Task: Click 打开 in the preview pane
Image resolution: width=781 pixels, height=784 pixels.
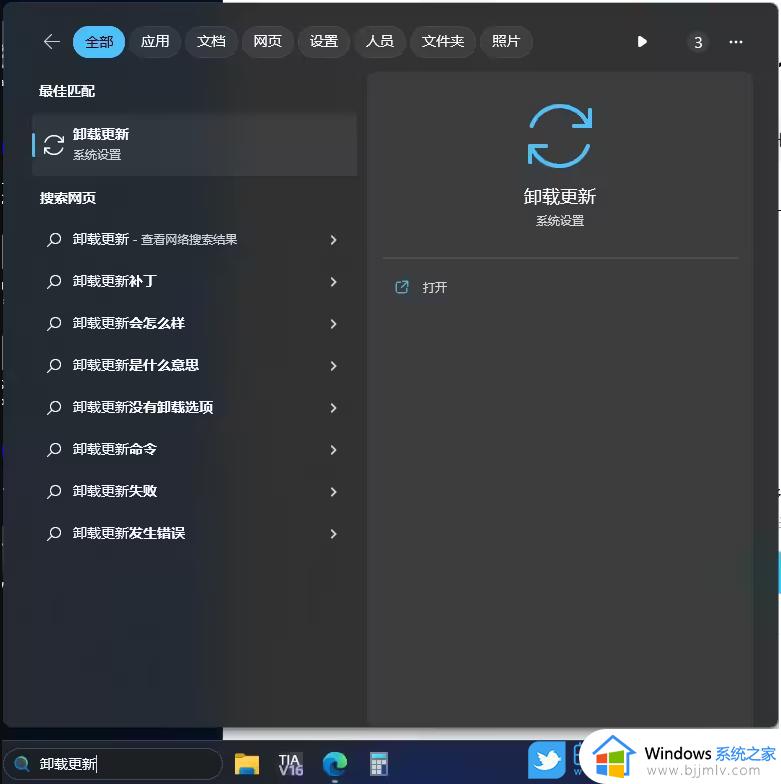Action: point(434,288)
